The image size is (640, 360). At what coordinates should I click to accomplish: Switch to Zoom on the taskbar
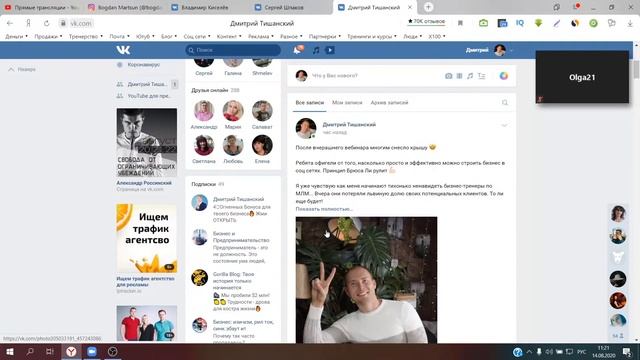coord(92,351)
